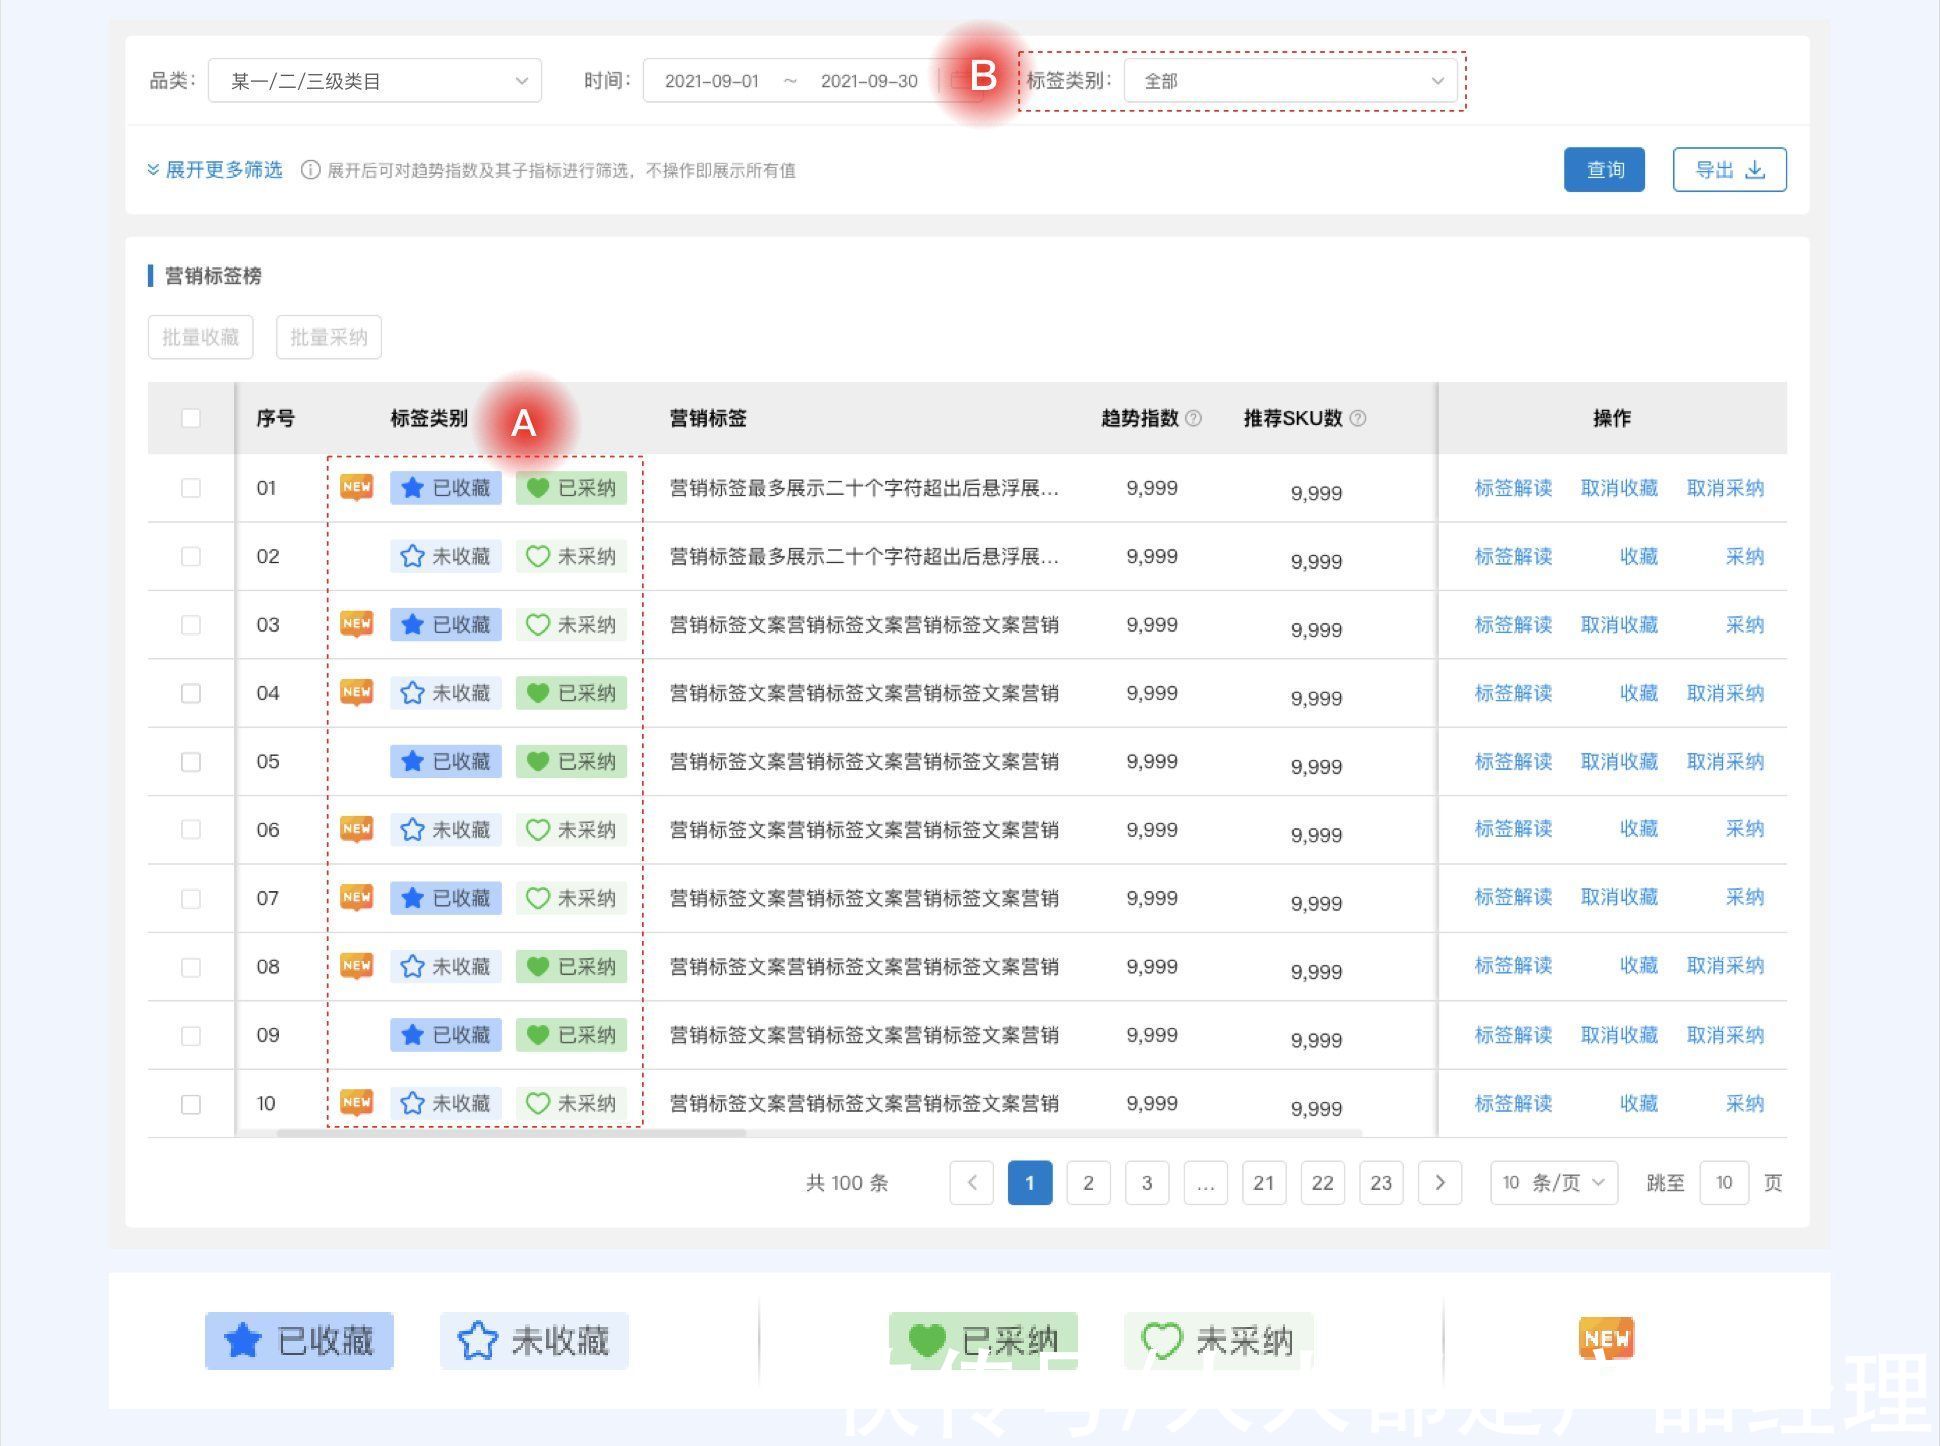Toggle the select-all checkbox in table header
The image size is (1940, 1446).
pyautogui.click(x=191, y=419)
